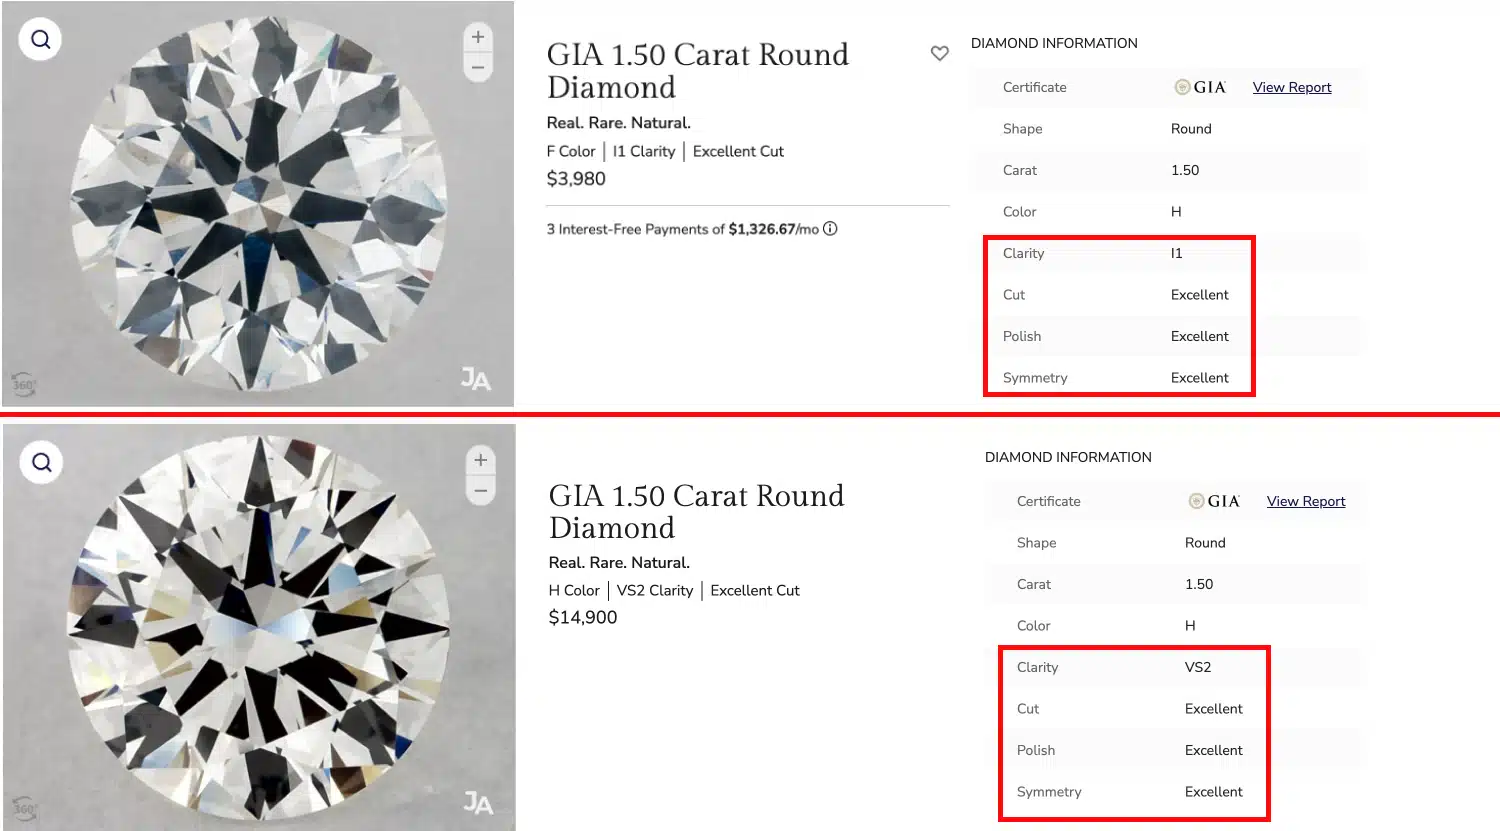The height and width of the screenshot is (831, 1500).
Task: Click plus to zoom into the bottom diamond
Action: [x=480, y=459]
